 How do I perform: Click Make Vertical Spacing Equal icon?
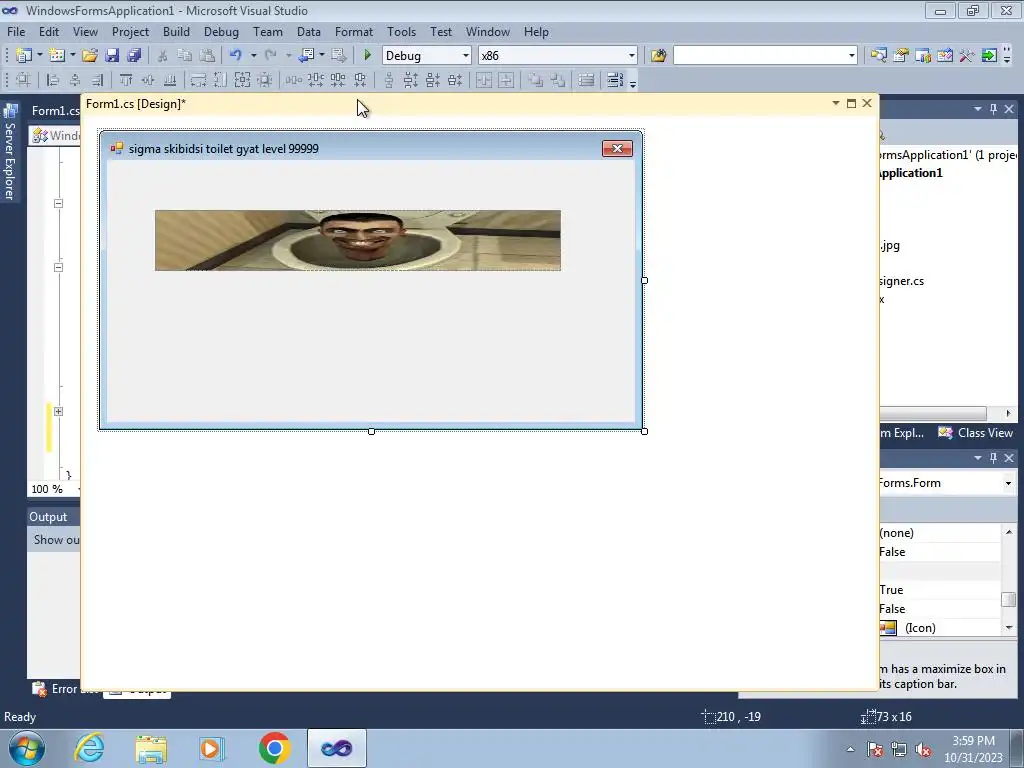coord(389,80)
